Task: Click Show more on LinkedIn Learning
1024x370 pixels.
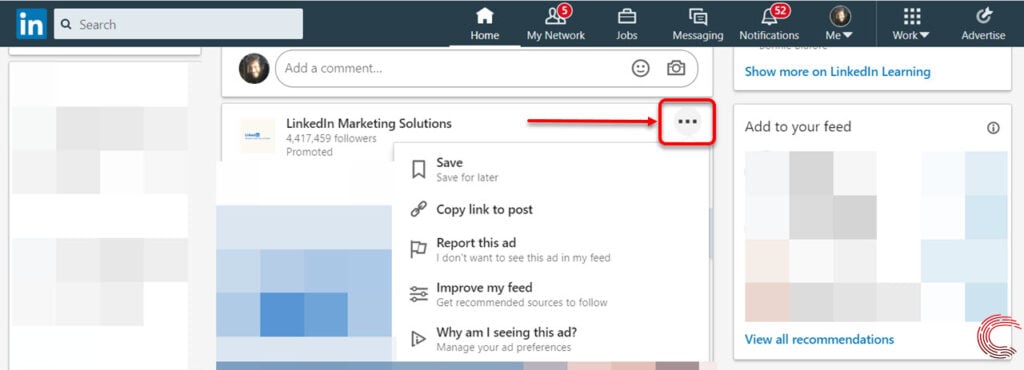Action: pyautogui.click(x=837, y=72)
